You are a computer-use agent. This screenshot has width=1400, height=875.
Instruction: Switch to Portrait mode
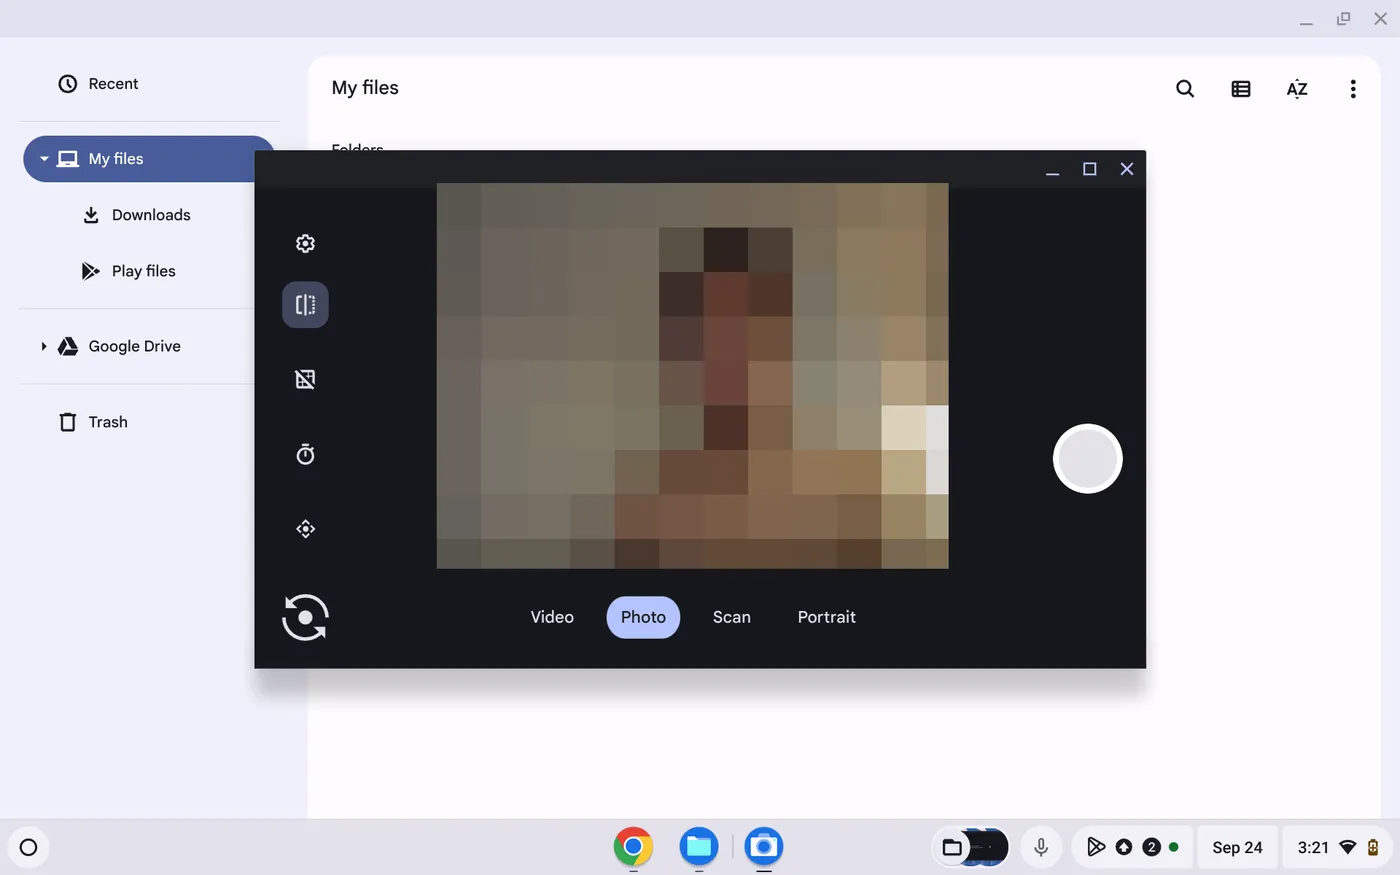pyautogui.click(x=827, y=617)
